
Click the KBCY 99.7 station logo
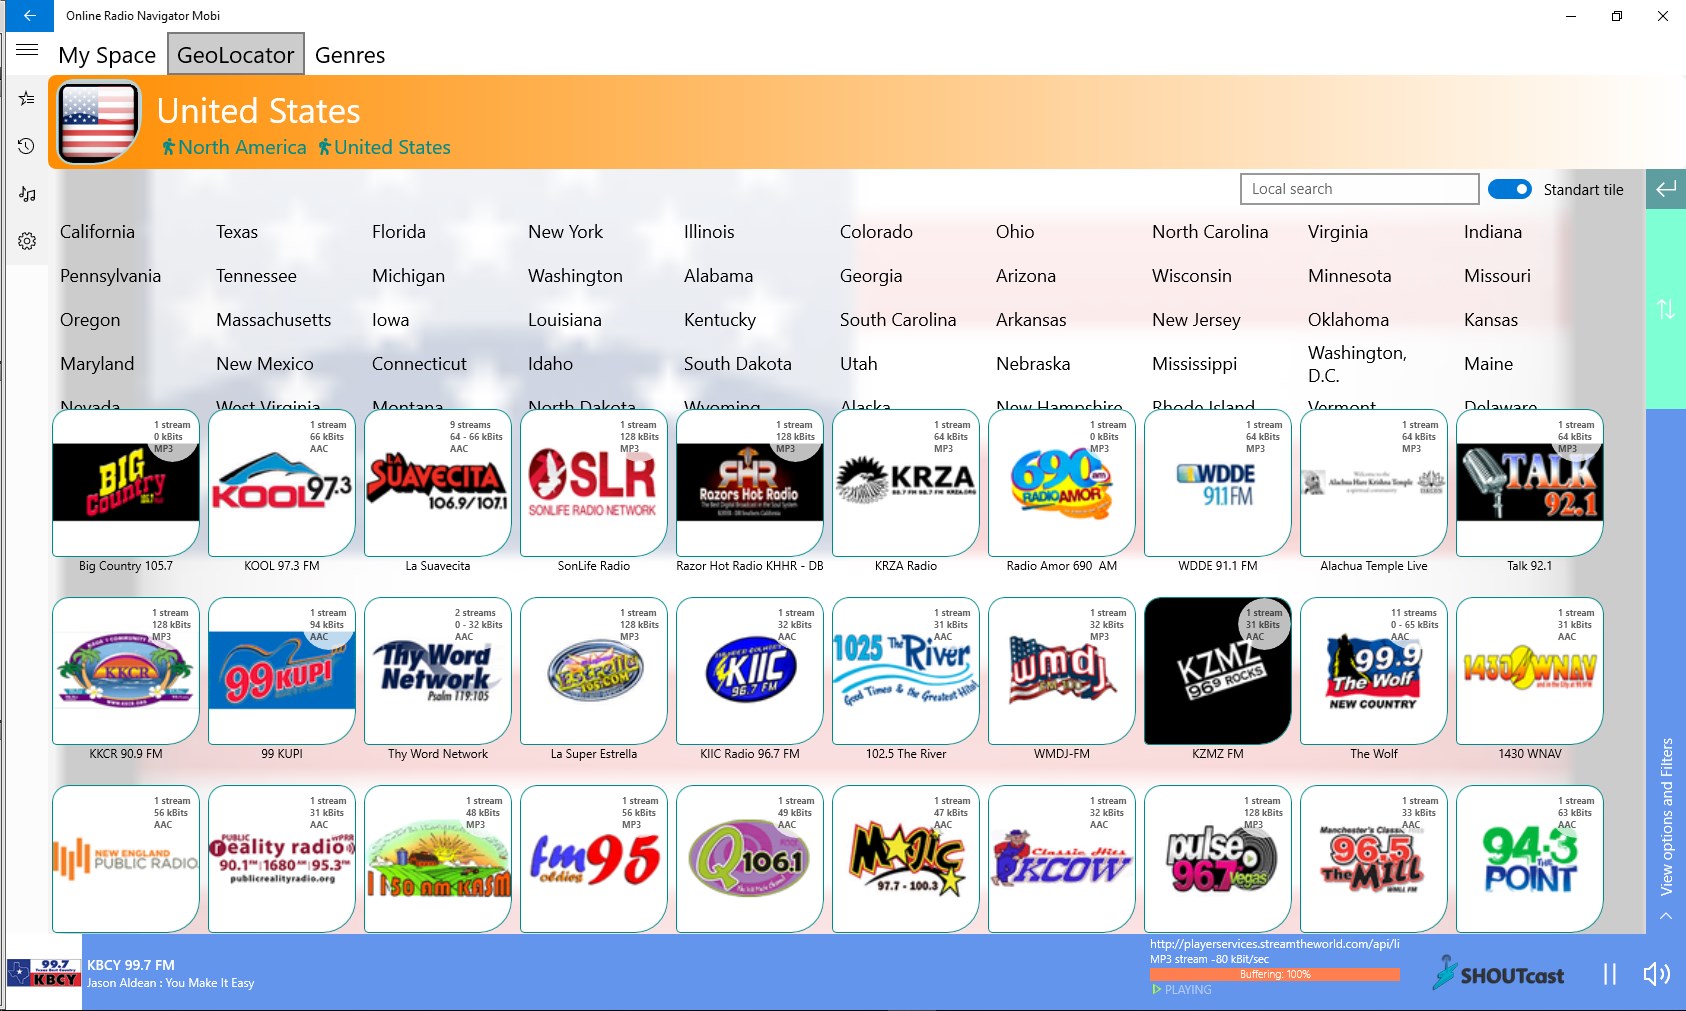(43, 973)
